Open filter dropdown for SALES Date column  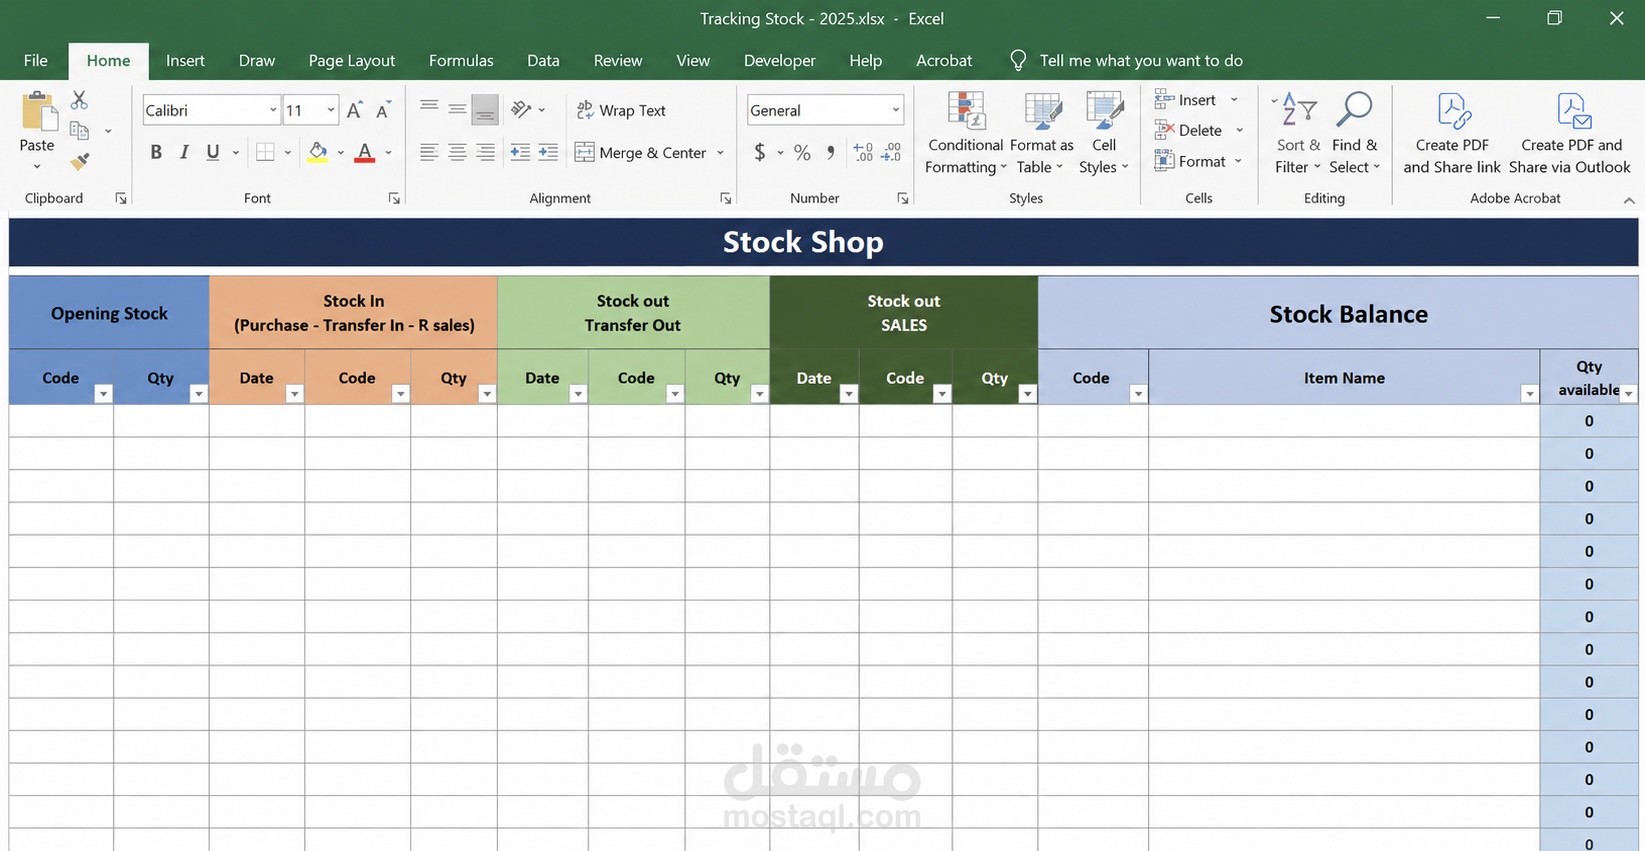coord(848,394)
